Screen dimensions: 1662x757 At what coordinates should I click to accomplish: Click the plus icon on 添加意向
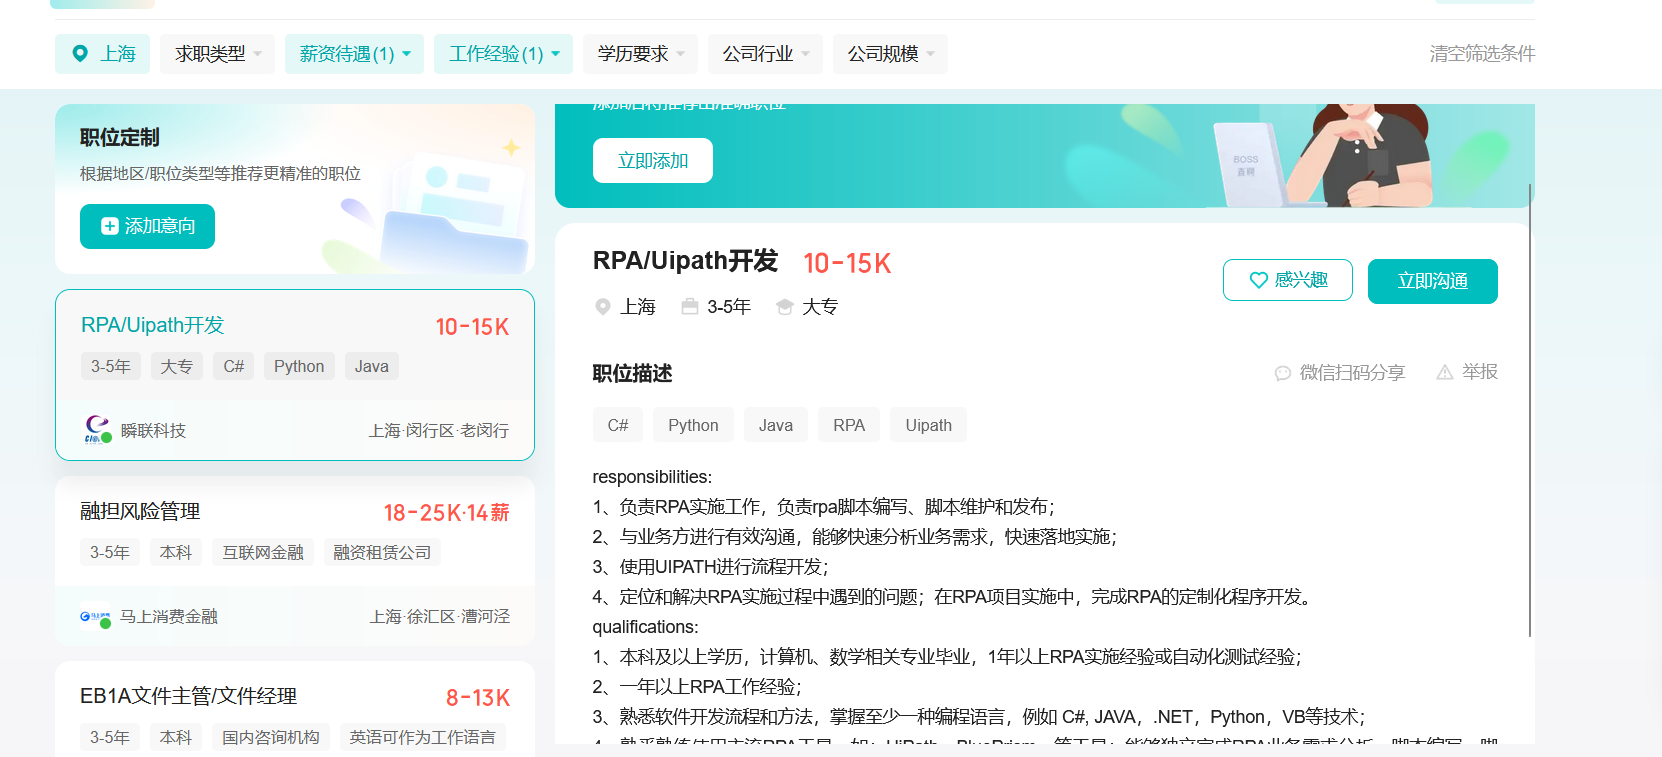[110, 226]
